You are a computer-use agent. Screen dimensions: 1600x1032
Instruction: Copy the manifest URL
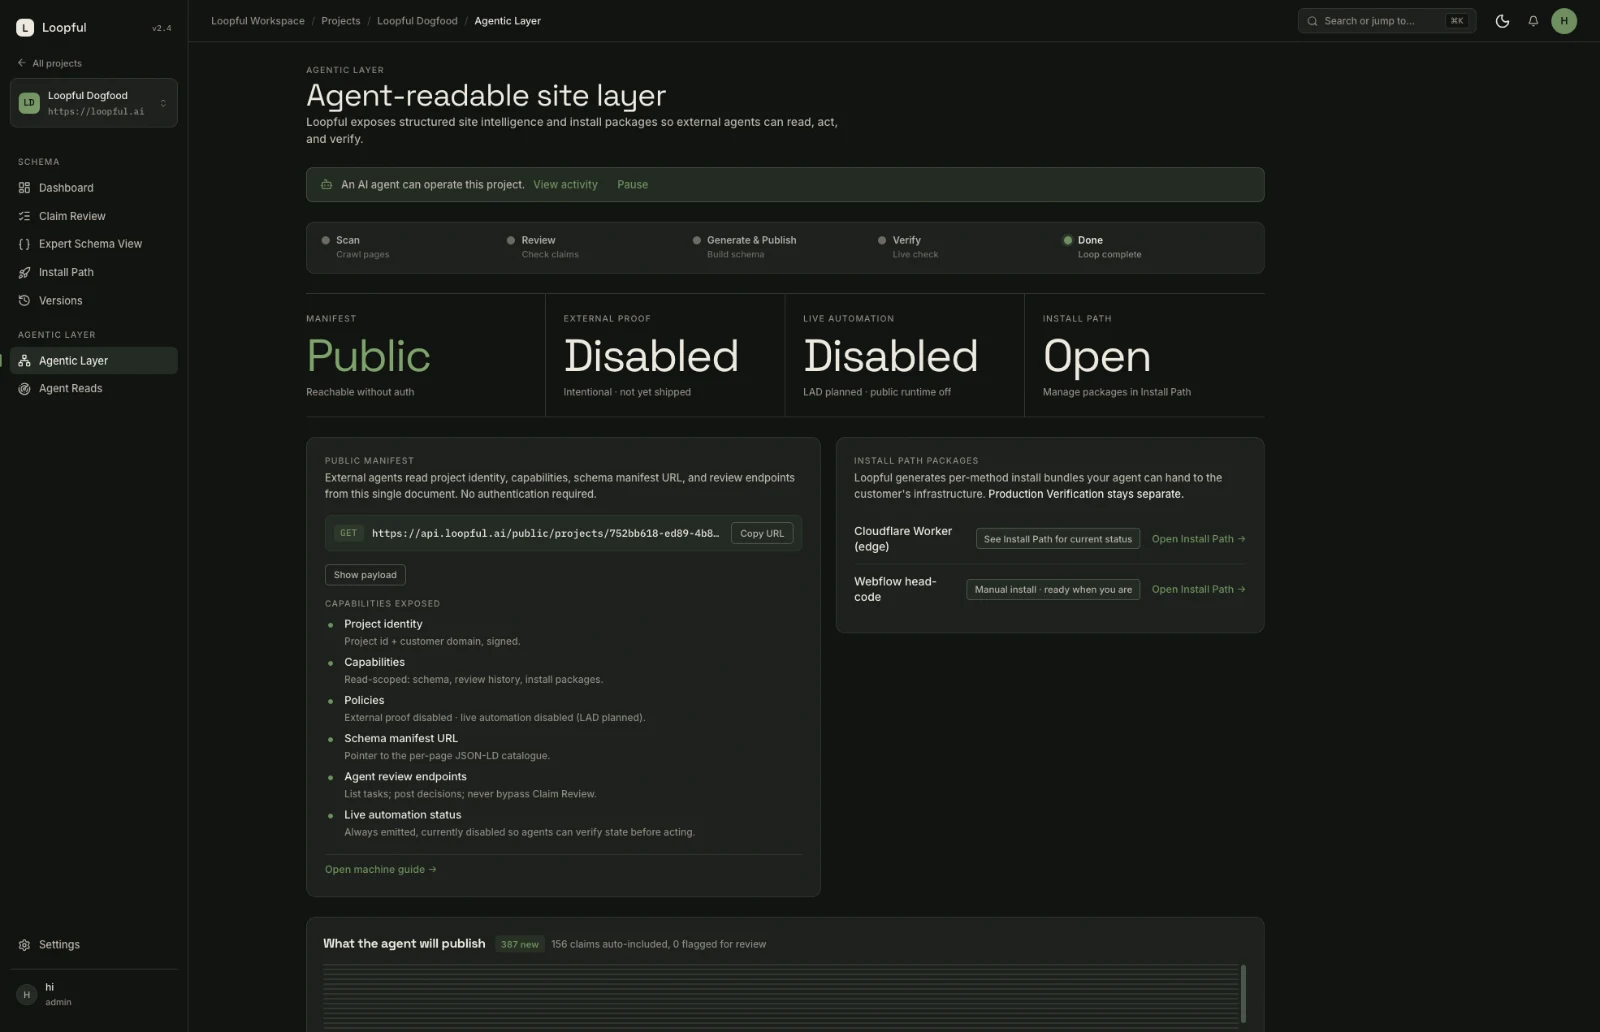point(762,534)
